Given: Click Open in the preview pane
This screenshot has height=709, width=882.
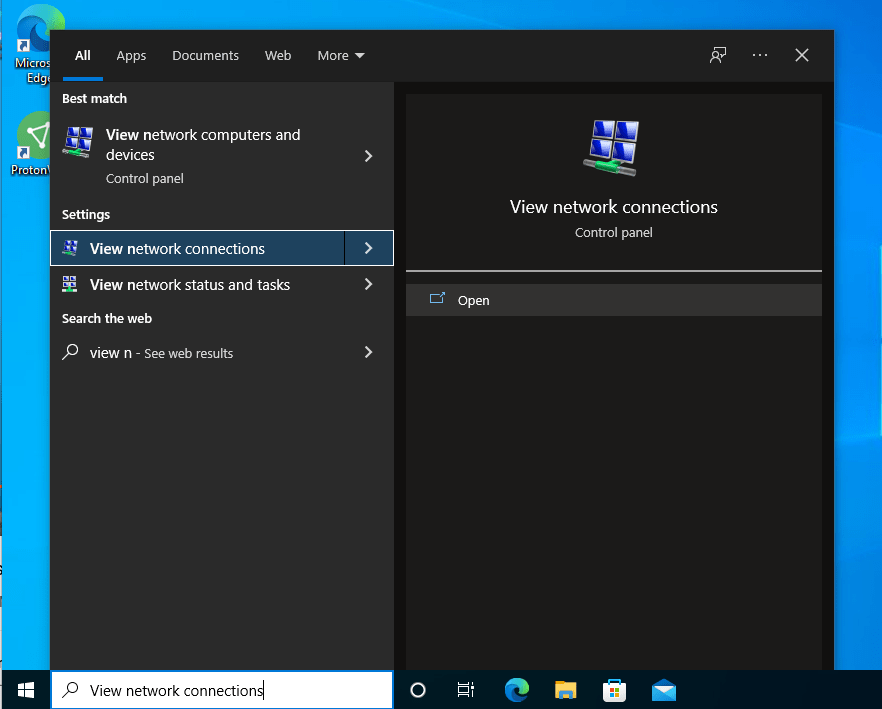Looking at the screenshot, I should click(473, 300).
